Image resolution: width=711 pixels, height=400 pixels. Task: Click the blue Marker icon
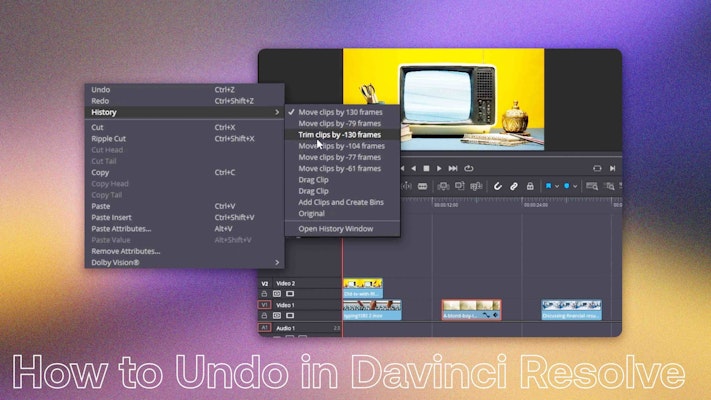566,186
